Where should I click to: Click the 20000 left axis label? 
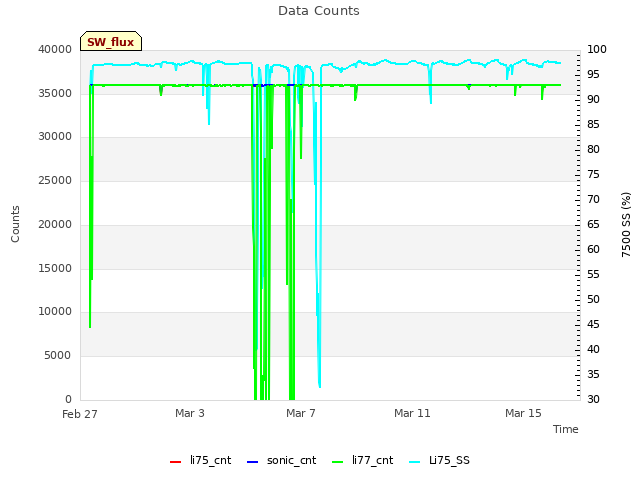(x=55, y=224)
